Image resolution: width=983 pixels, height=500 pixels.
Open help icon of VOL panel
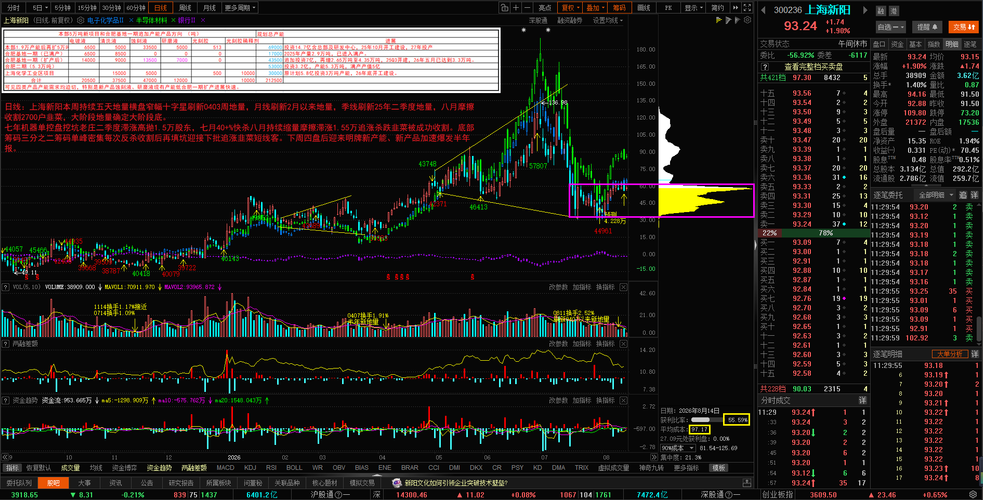pyautogui.click(x=6, y=287)
